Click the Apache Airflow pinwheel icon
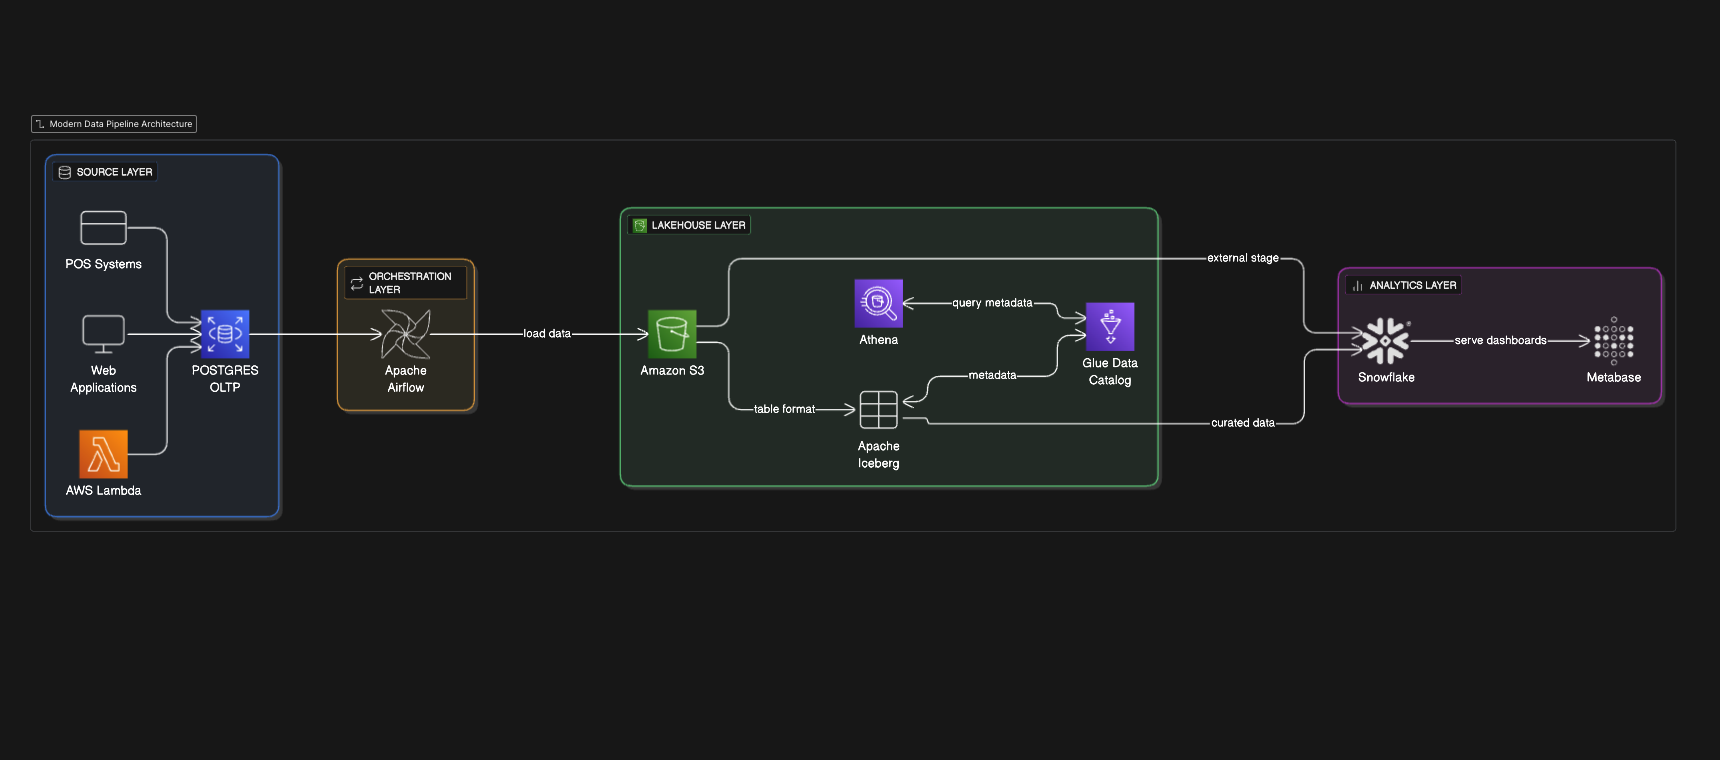 (x=406, y=334)
